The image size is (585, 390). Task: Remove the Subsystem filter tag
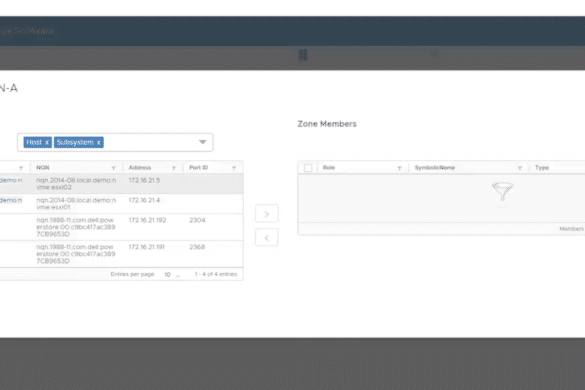click(x=98, y=143)
